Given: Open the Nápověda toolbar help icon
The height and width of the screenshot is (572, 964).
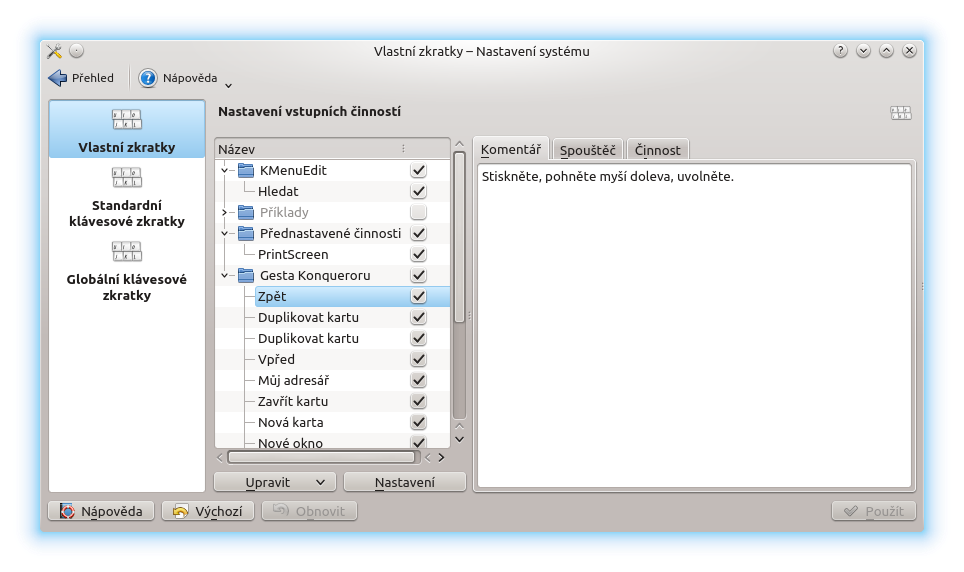Looking at the screenshot, I should 148,78.
